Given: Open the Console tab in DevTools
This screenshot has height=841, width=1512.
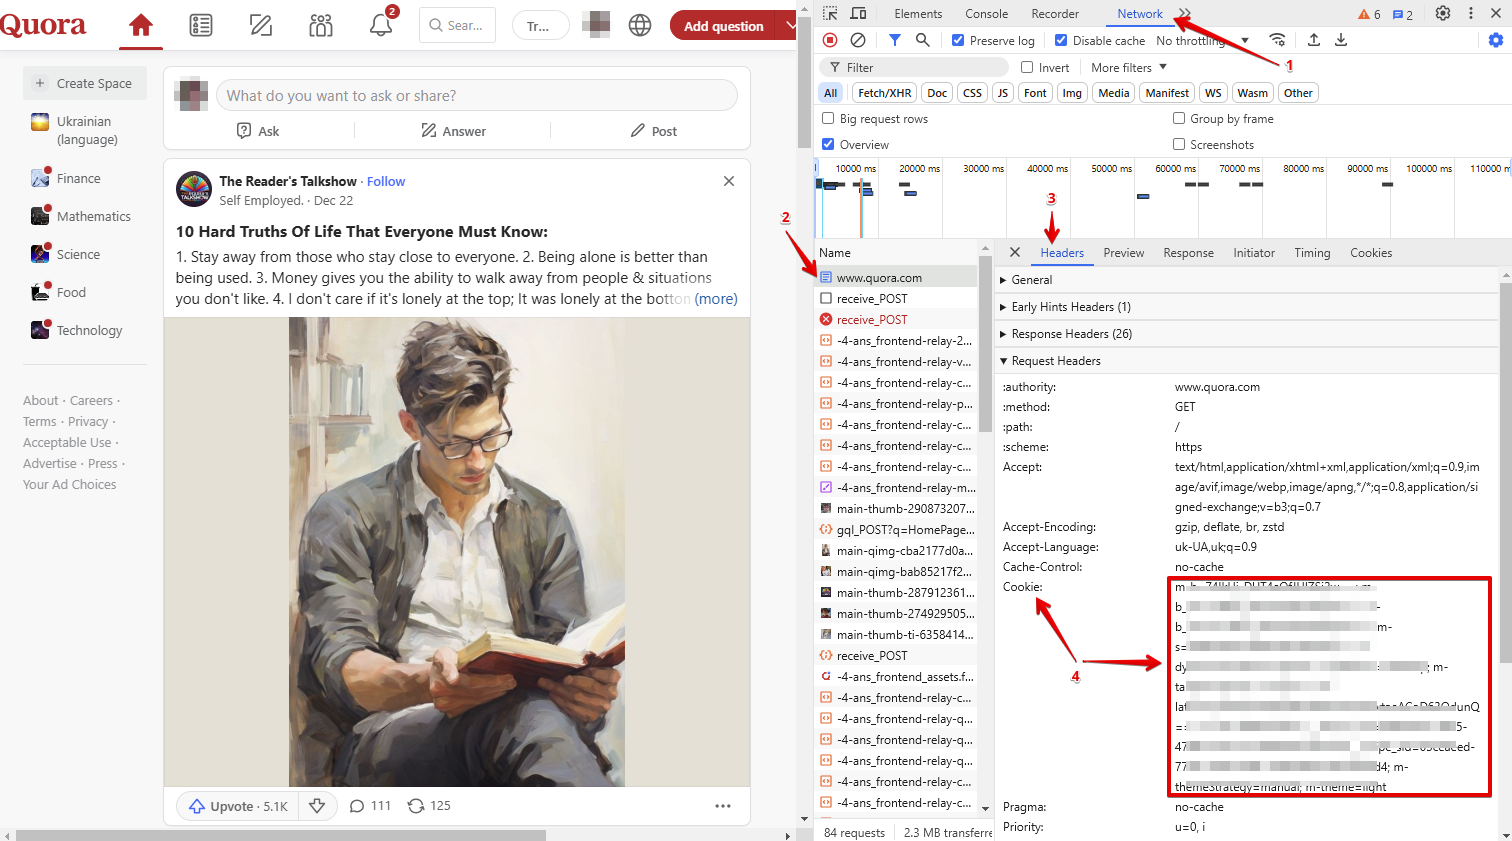Looking at the screenshot, I should click(986, 14).
